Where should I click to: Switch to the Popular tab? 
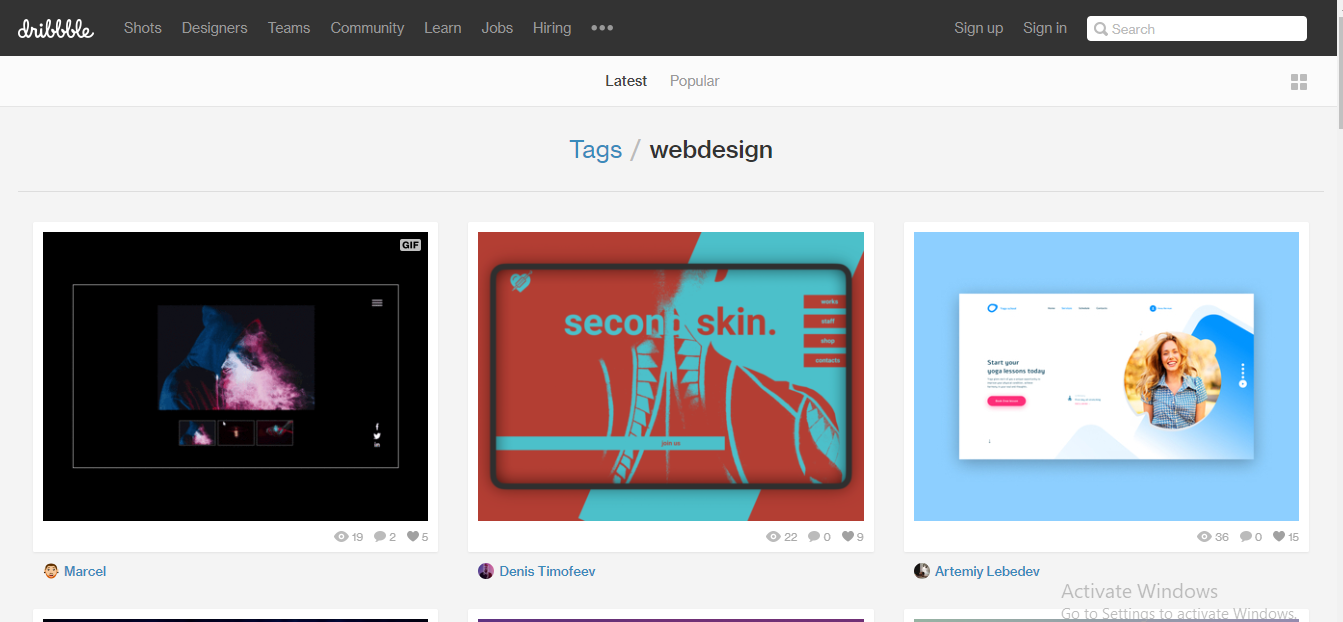[694, 81]
